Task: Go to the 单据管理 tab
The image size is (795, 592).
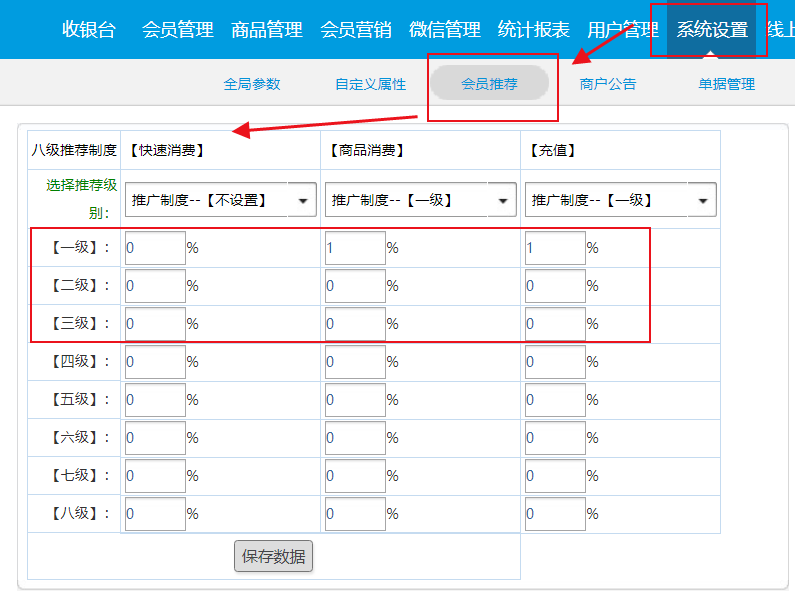Action: click(x=726, y=84)
